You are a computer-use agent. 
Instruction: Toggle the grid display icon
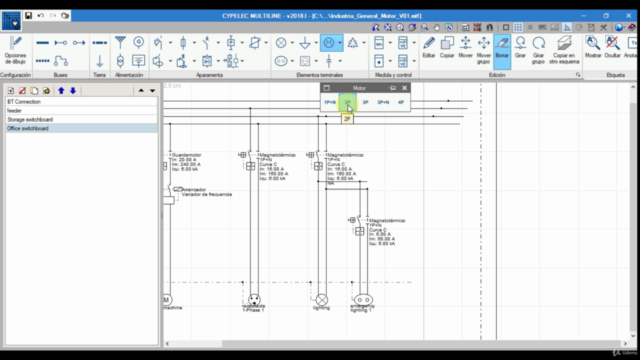pyautogui.click(x=518, y=27)
